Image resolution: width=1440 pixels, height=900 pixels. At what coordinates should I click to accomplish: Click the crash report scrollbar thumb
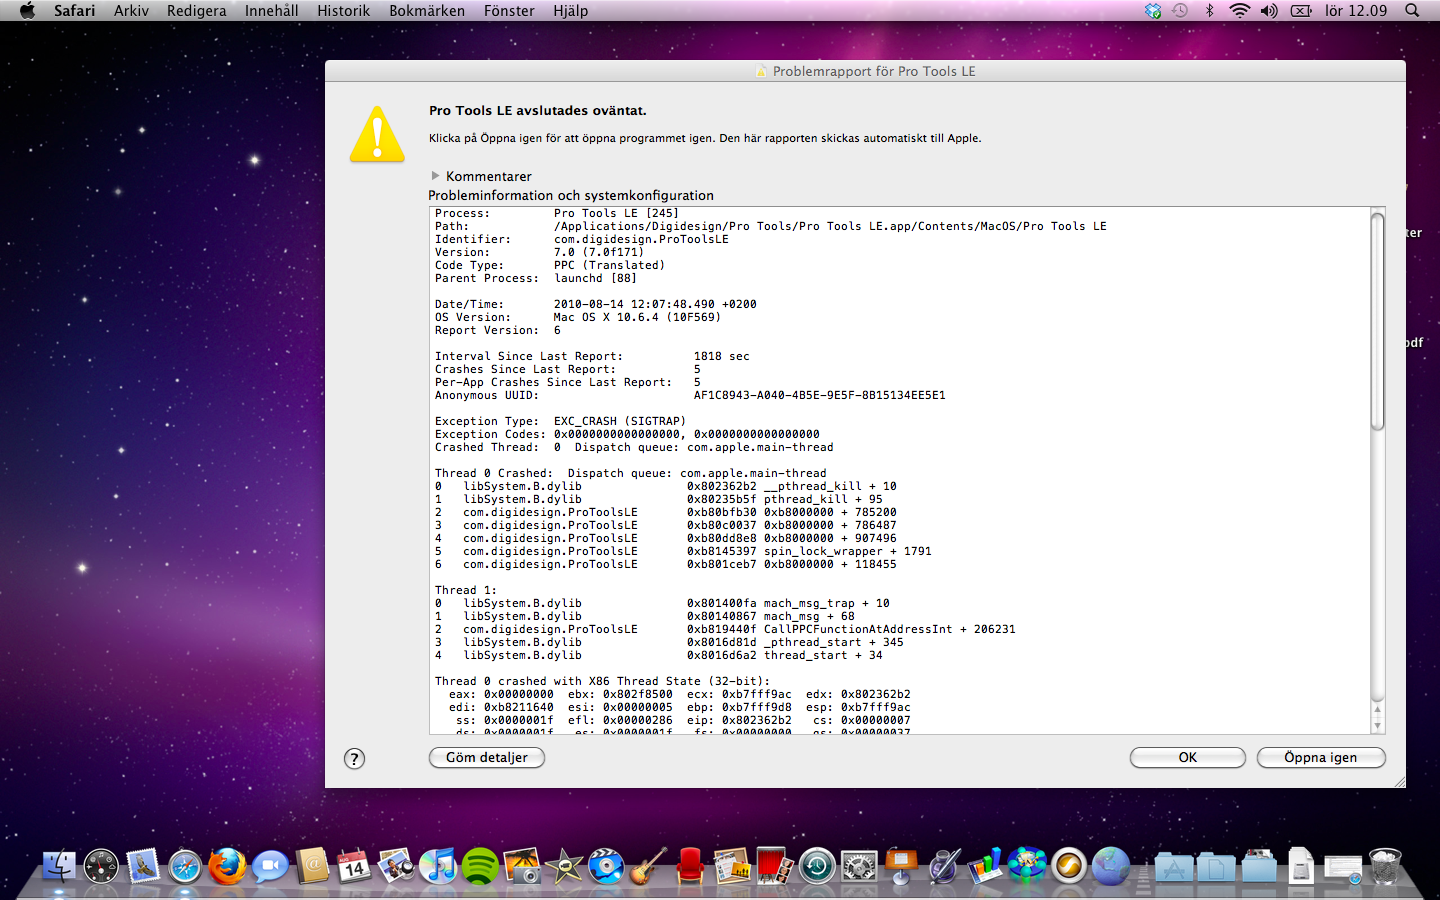(1377, 321)
